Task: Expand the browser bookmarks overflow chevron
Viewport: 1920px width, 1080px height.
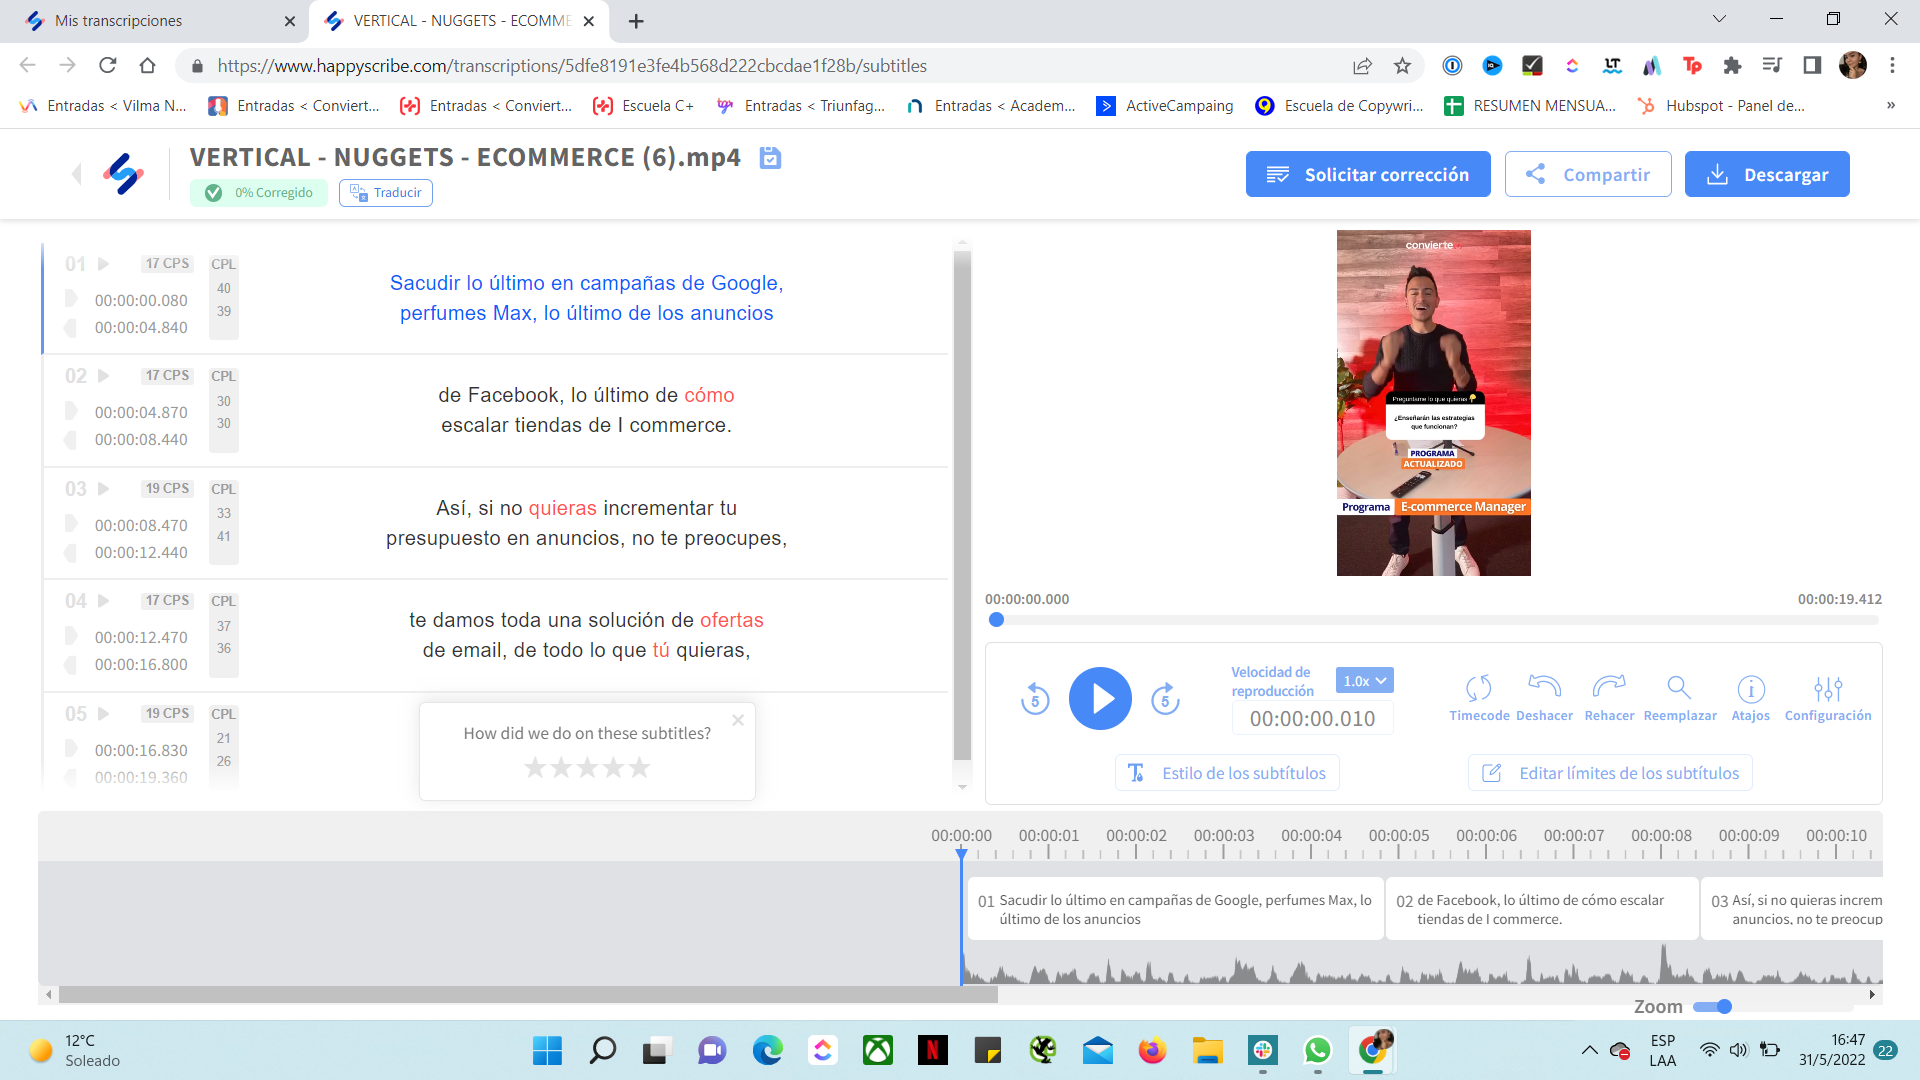Action: point(1891,105)
